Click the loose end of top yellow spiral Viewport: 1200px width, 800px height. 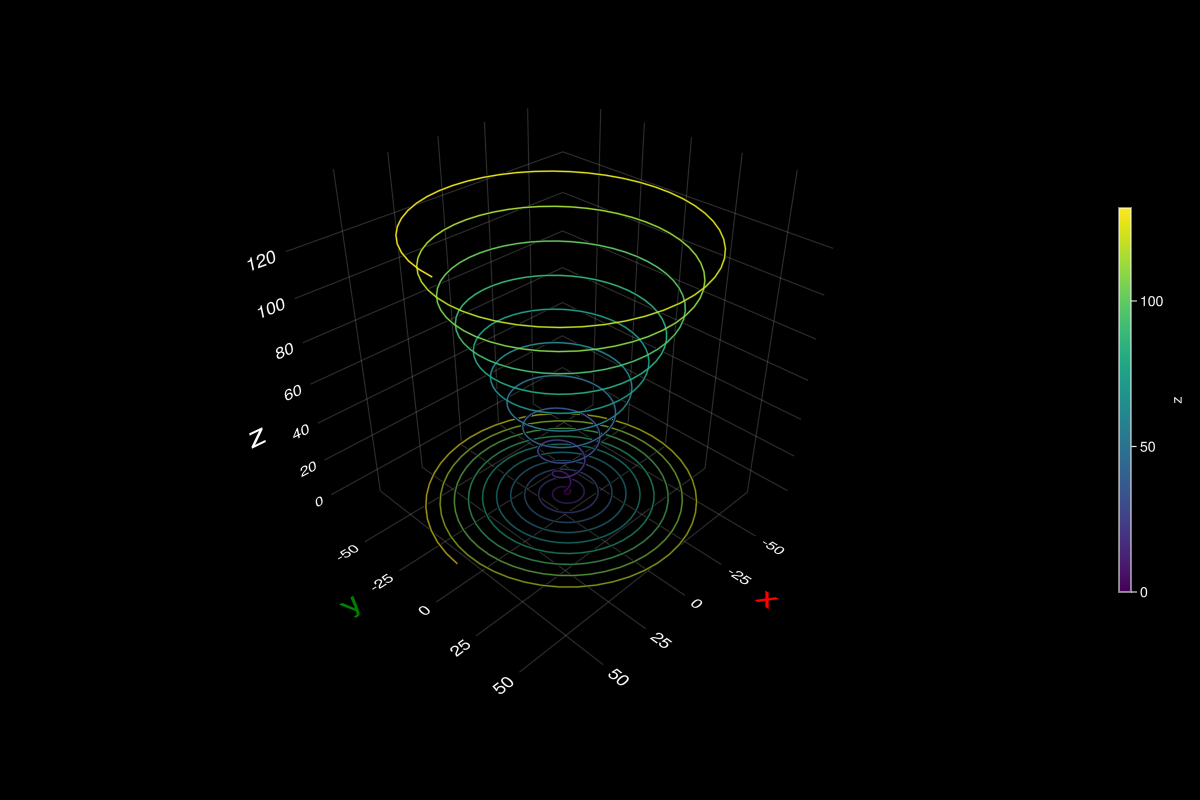point(431,274)
